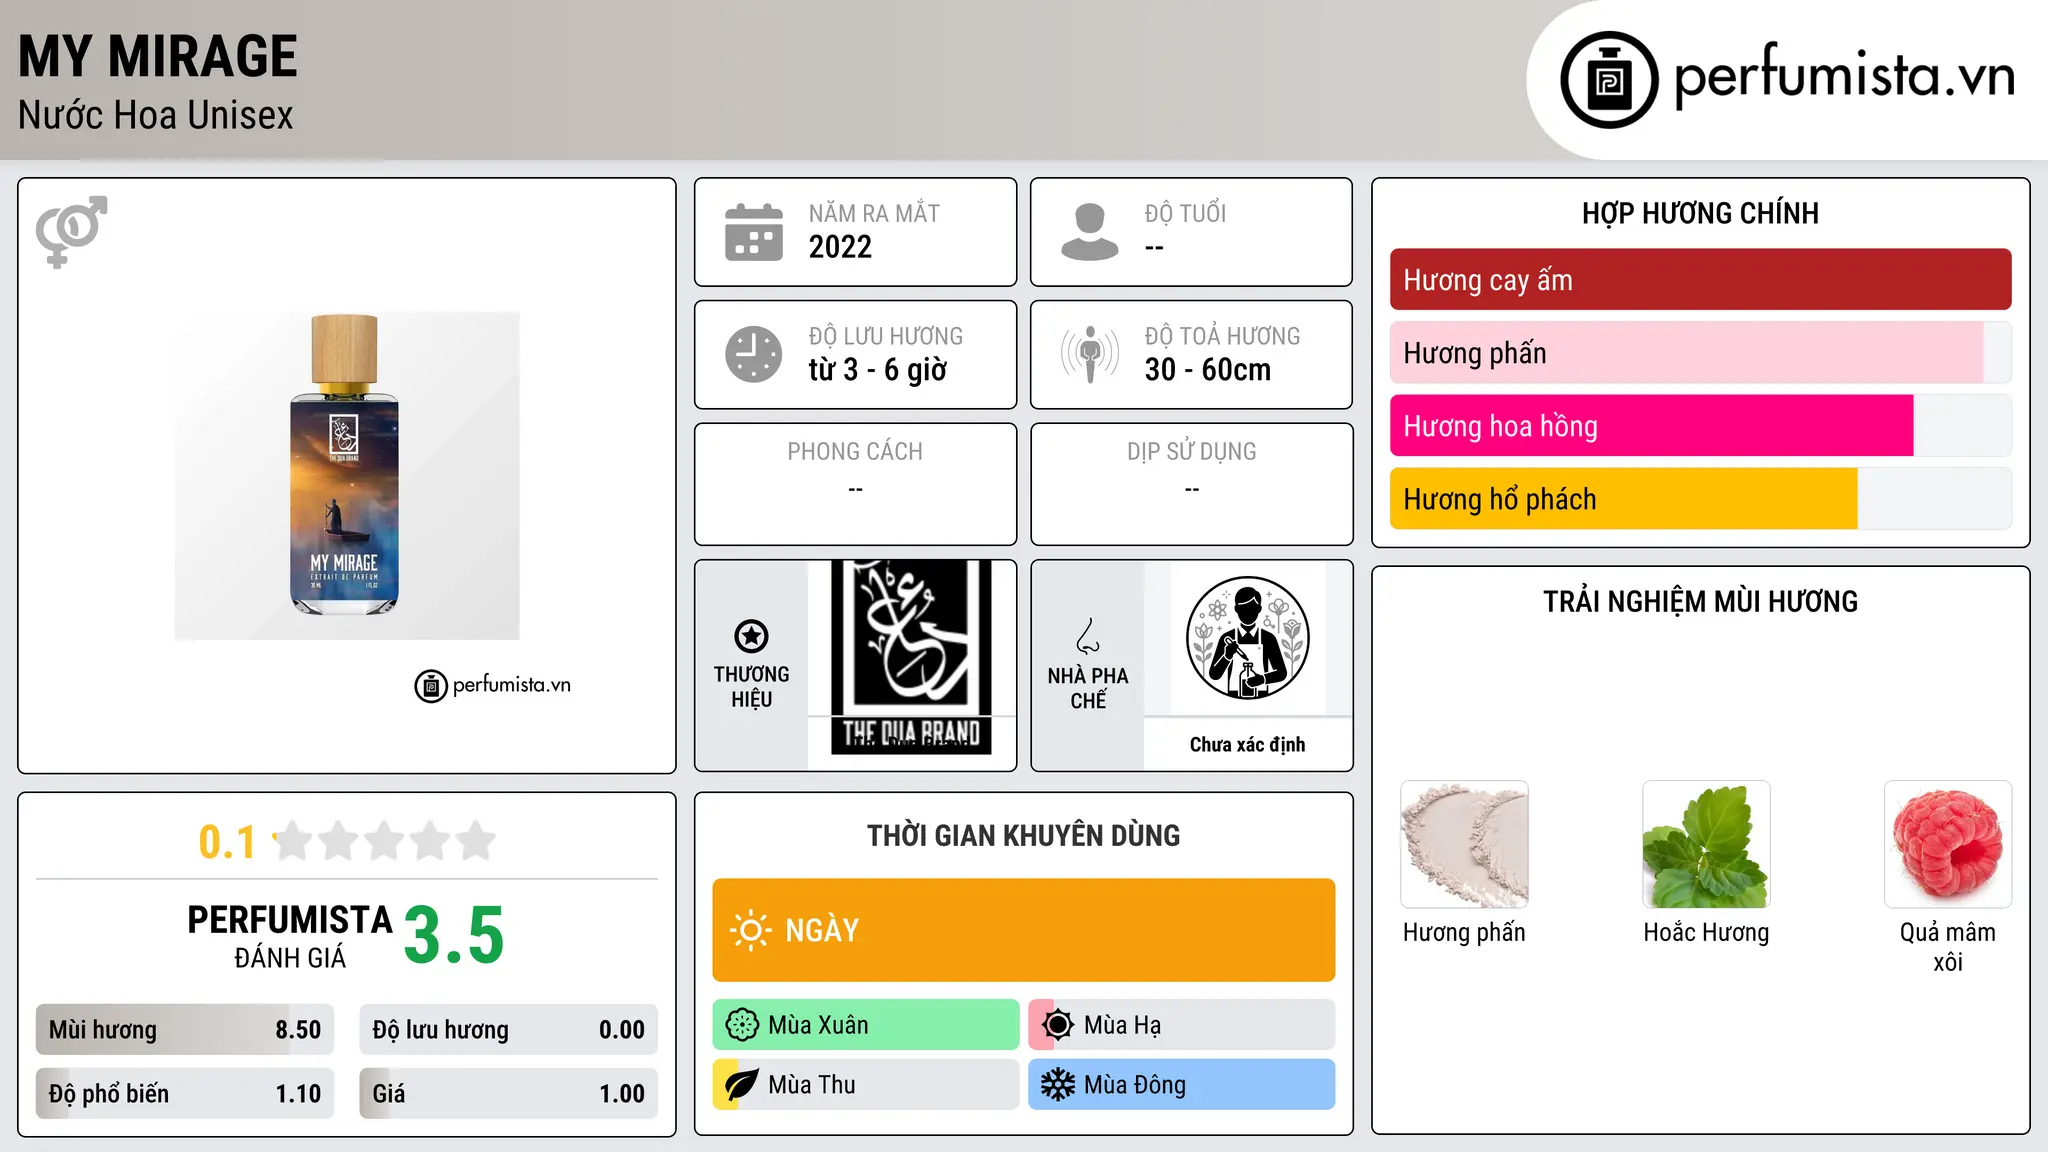
Task: Click the THƯƠNG HIỆU brand label
Action: pos(751,687)
